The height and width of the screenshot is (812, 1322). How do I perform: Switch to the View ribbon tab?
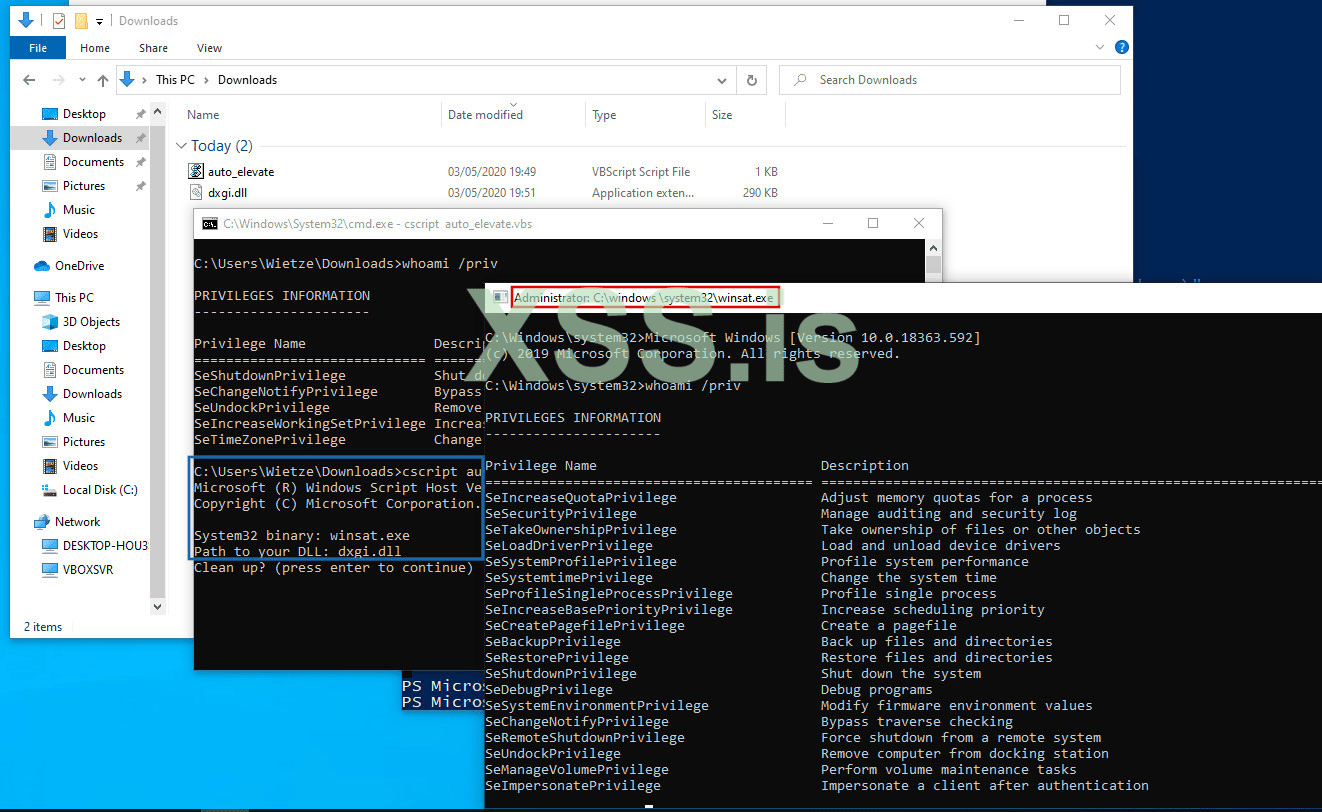pyautogui.click(x=210, y=48)
